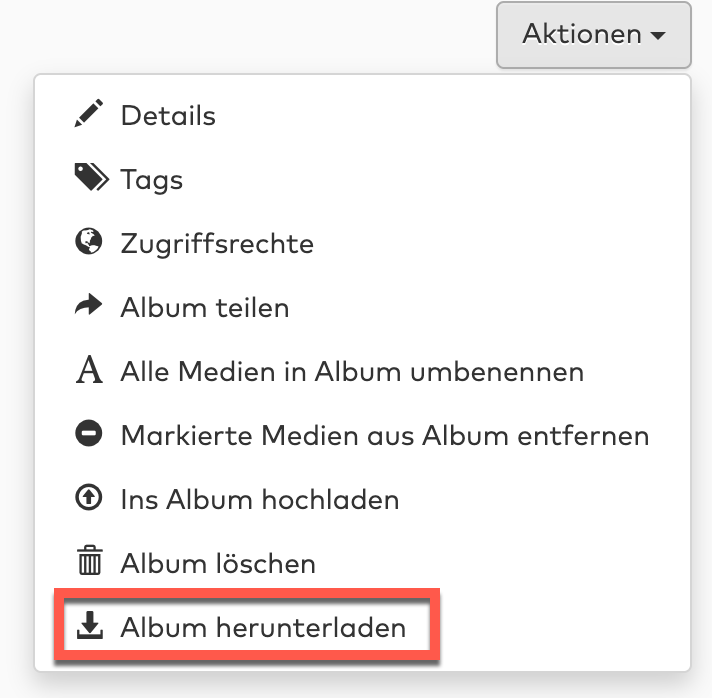The height and width of the screenshot is (698, 712).
Task: Click the letter A rename icon
Action: click(x=89, y=372)
